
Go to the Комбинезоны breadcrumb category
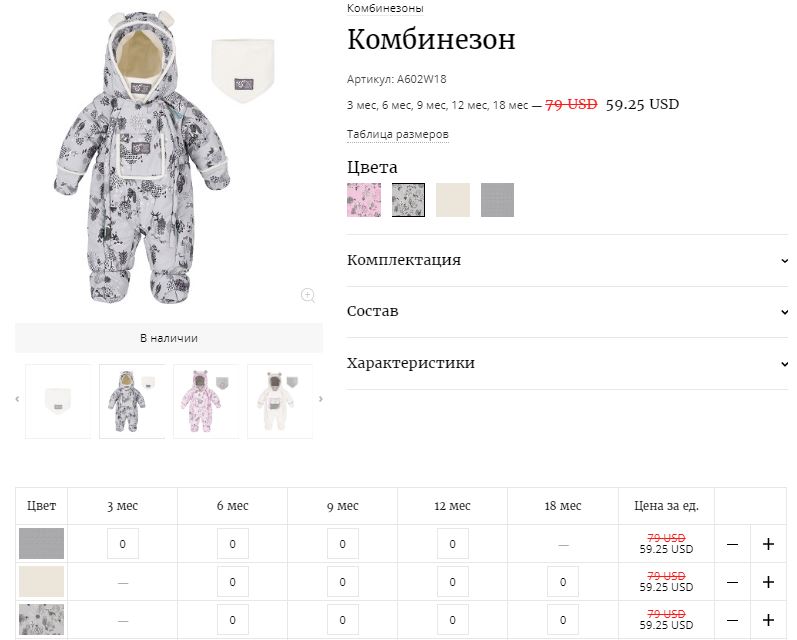385,8
